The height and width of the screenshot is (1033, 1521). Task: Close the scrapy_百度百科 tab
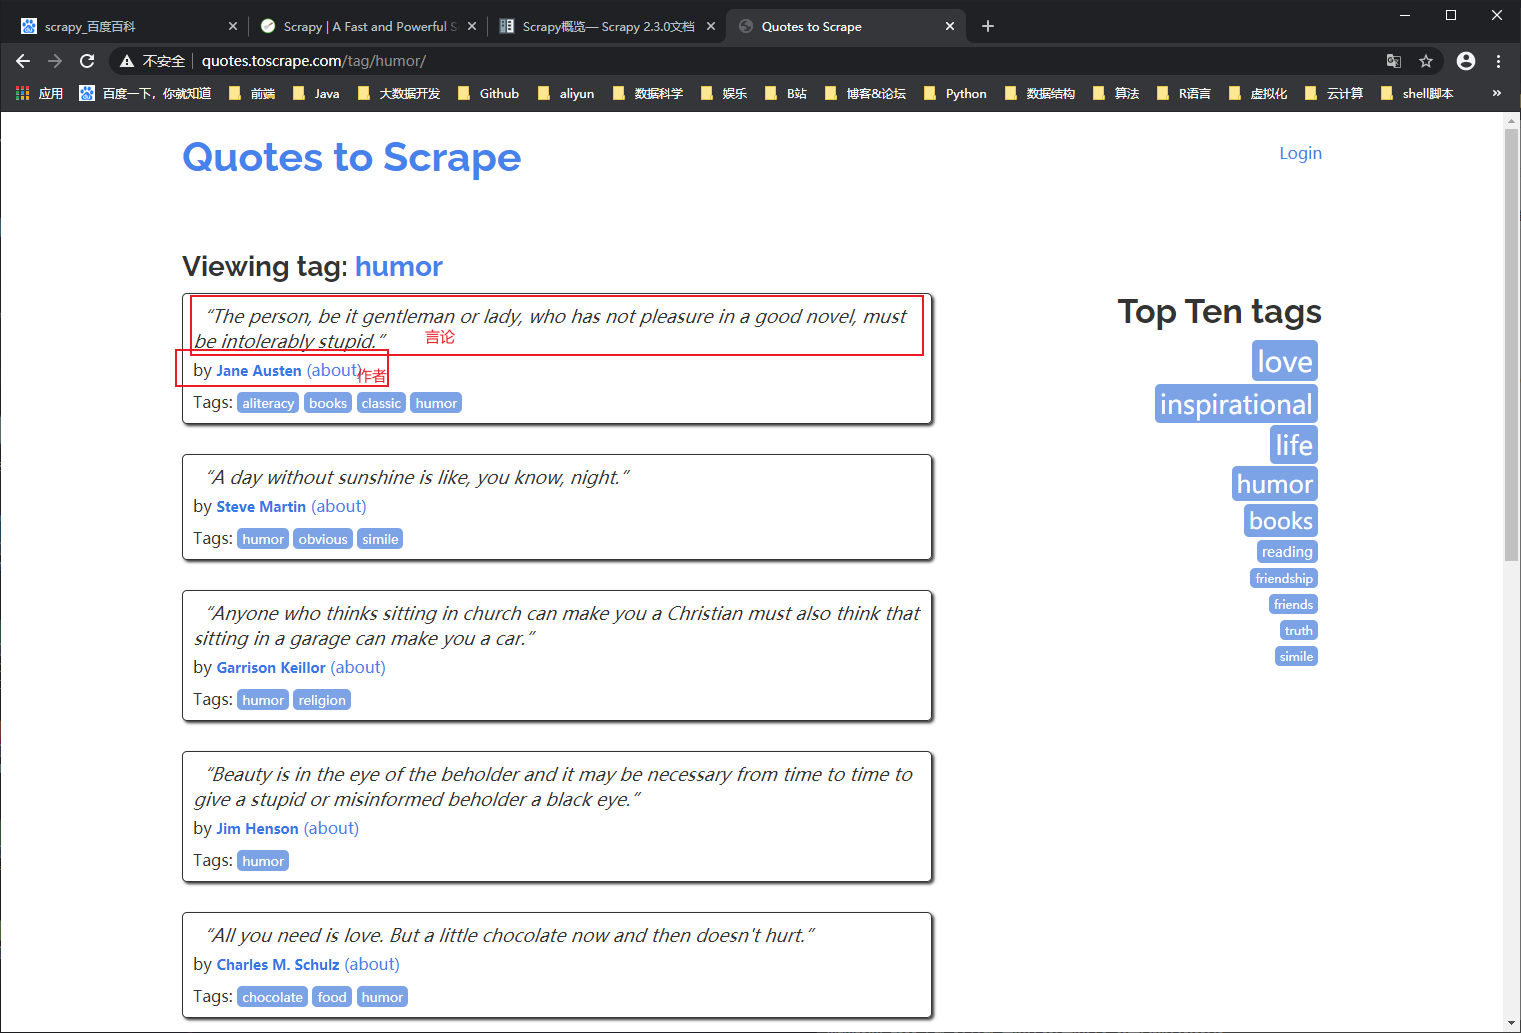click(x=233, y=26)
